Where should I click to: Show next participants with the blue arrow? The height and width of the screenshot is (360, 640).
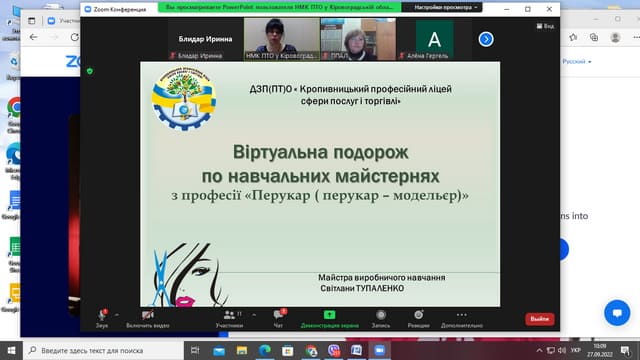pos(486,39)
